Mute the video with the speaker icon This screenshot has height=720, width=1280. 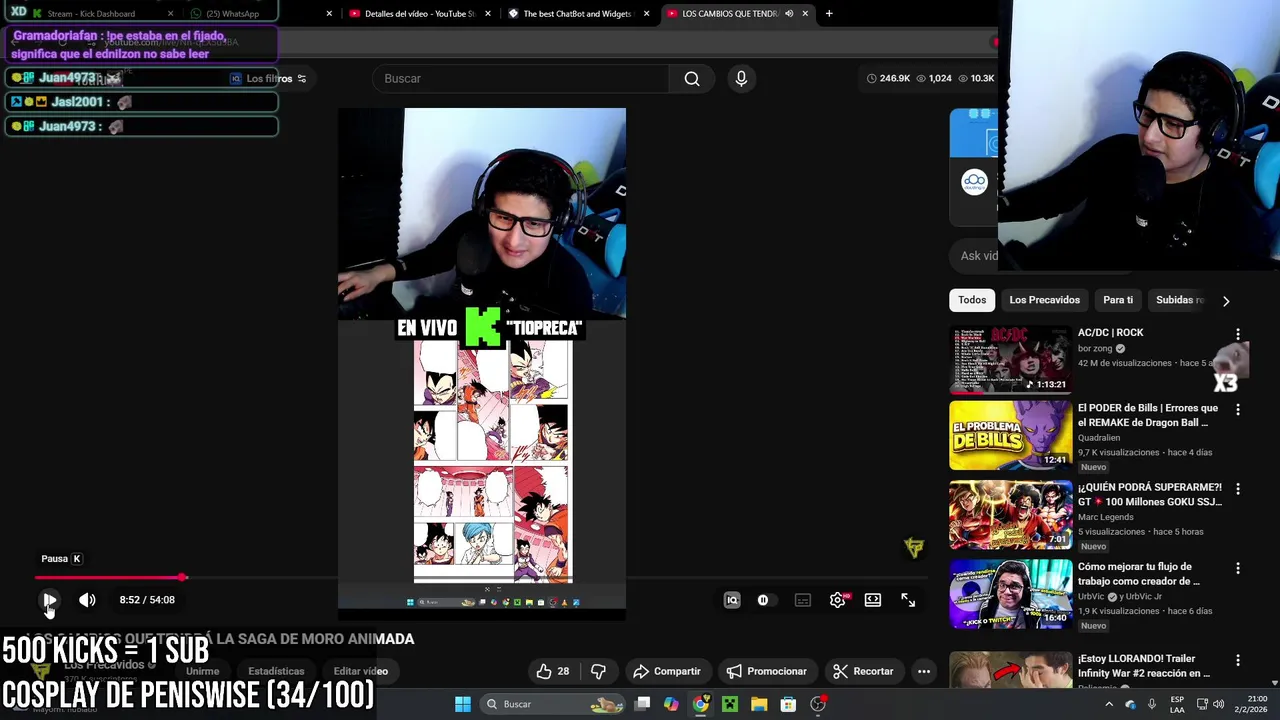(x=87, y=600)
